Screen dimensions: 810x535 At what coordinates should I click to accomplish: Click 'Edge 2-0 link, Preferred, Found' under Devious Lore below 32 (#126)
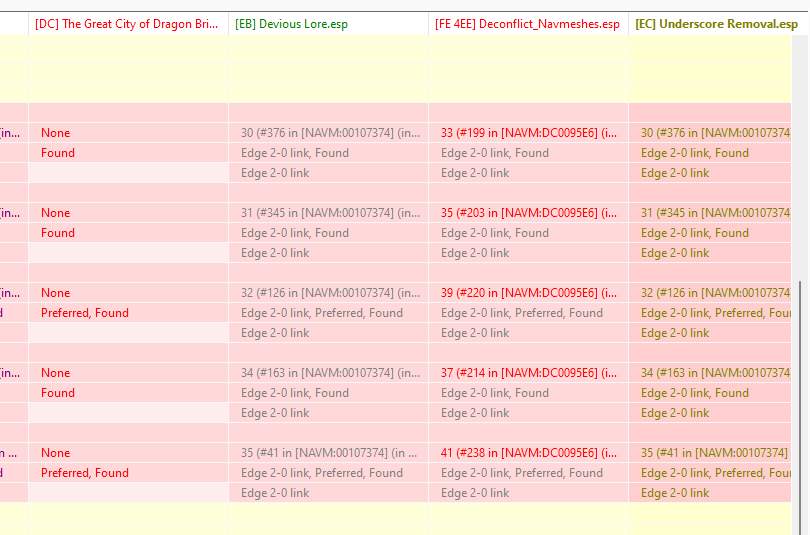(x=321, y=313)
